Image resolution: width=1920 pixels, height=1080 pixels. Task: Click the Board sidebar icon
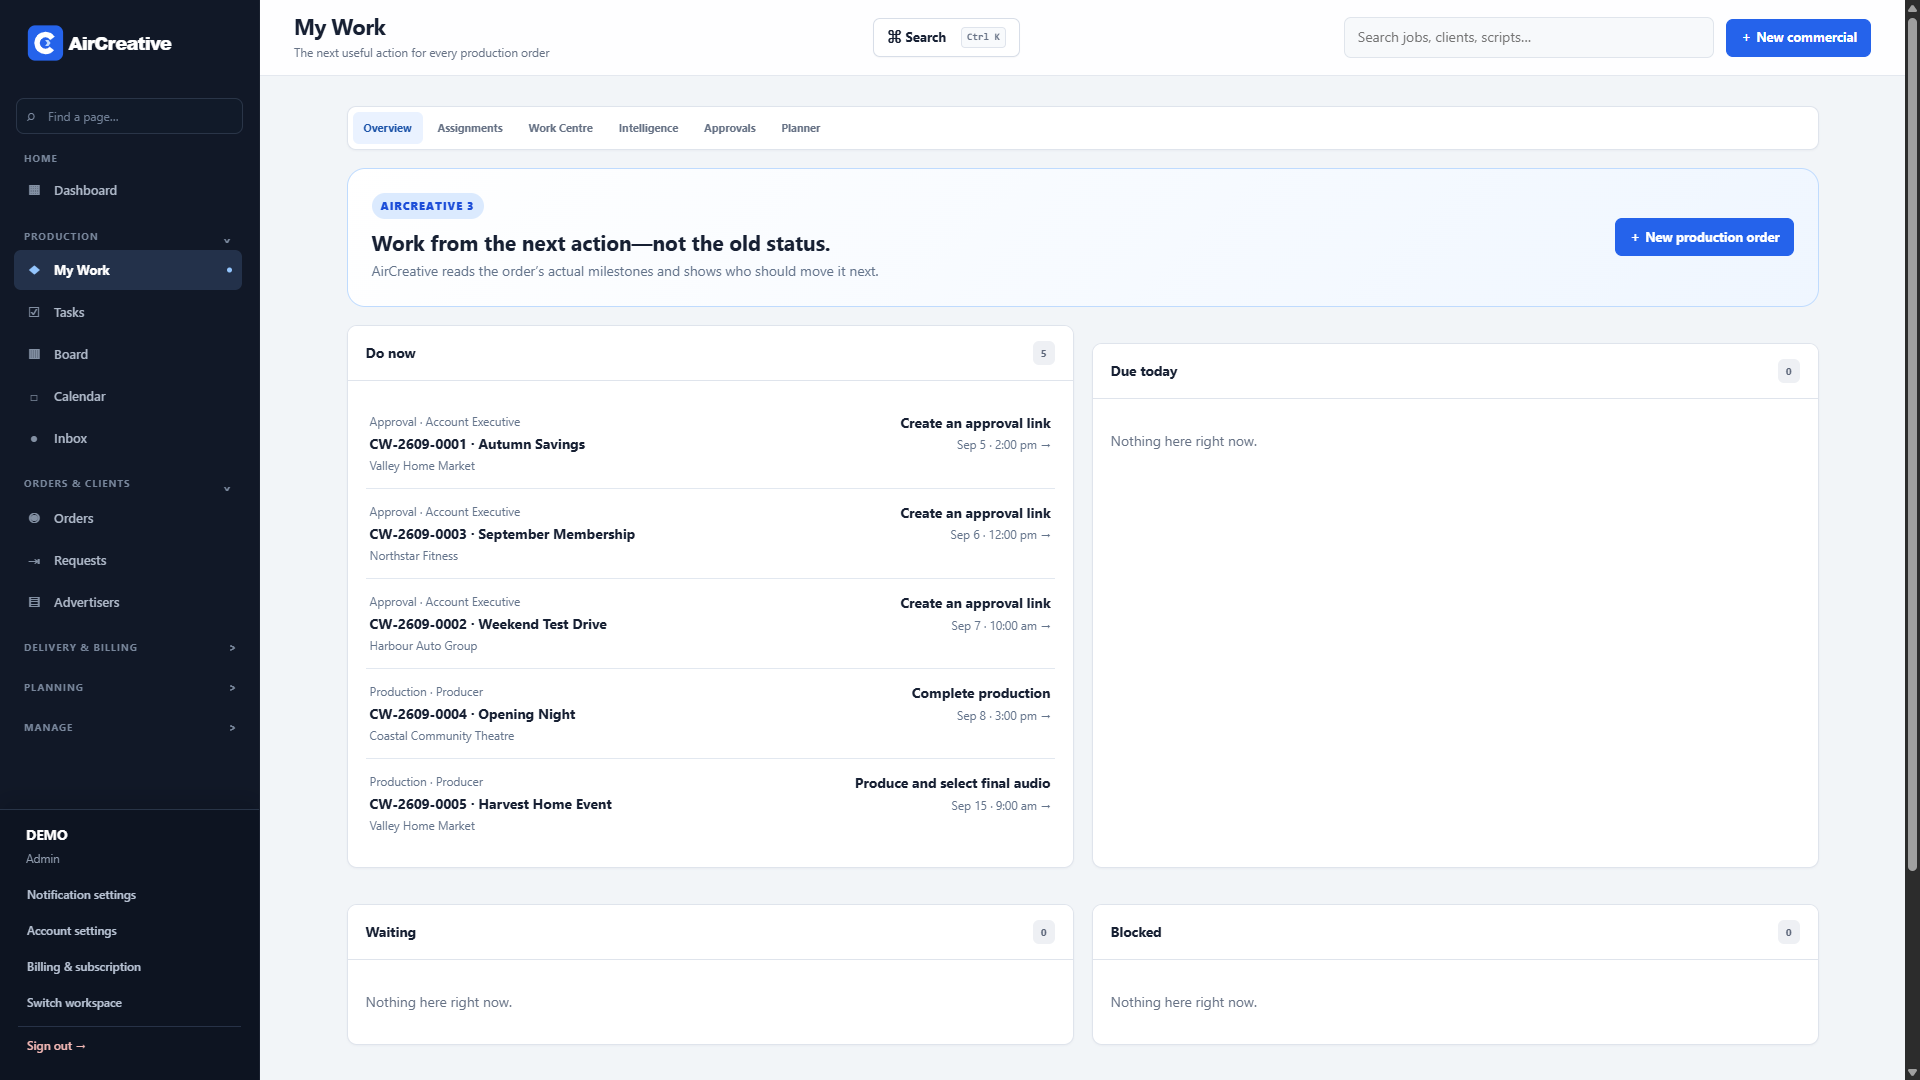34,354
